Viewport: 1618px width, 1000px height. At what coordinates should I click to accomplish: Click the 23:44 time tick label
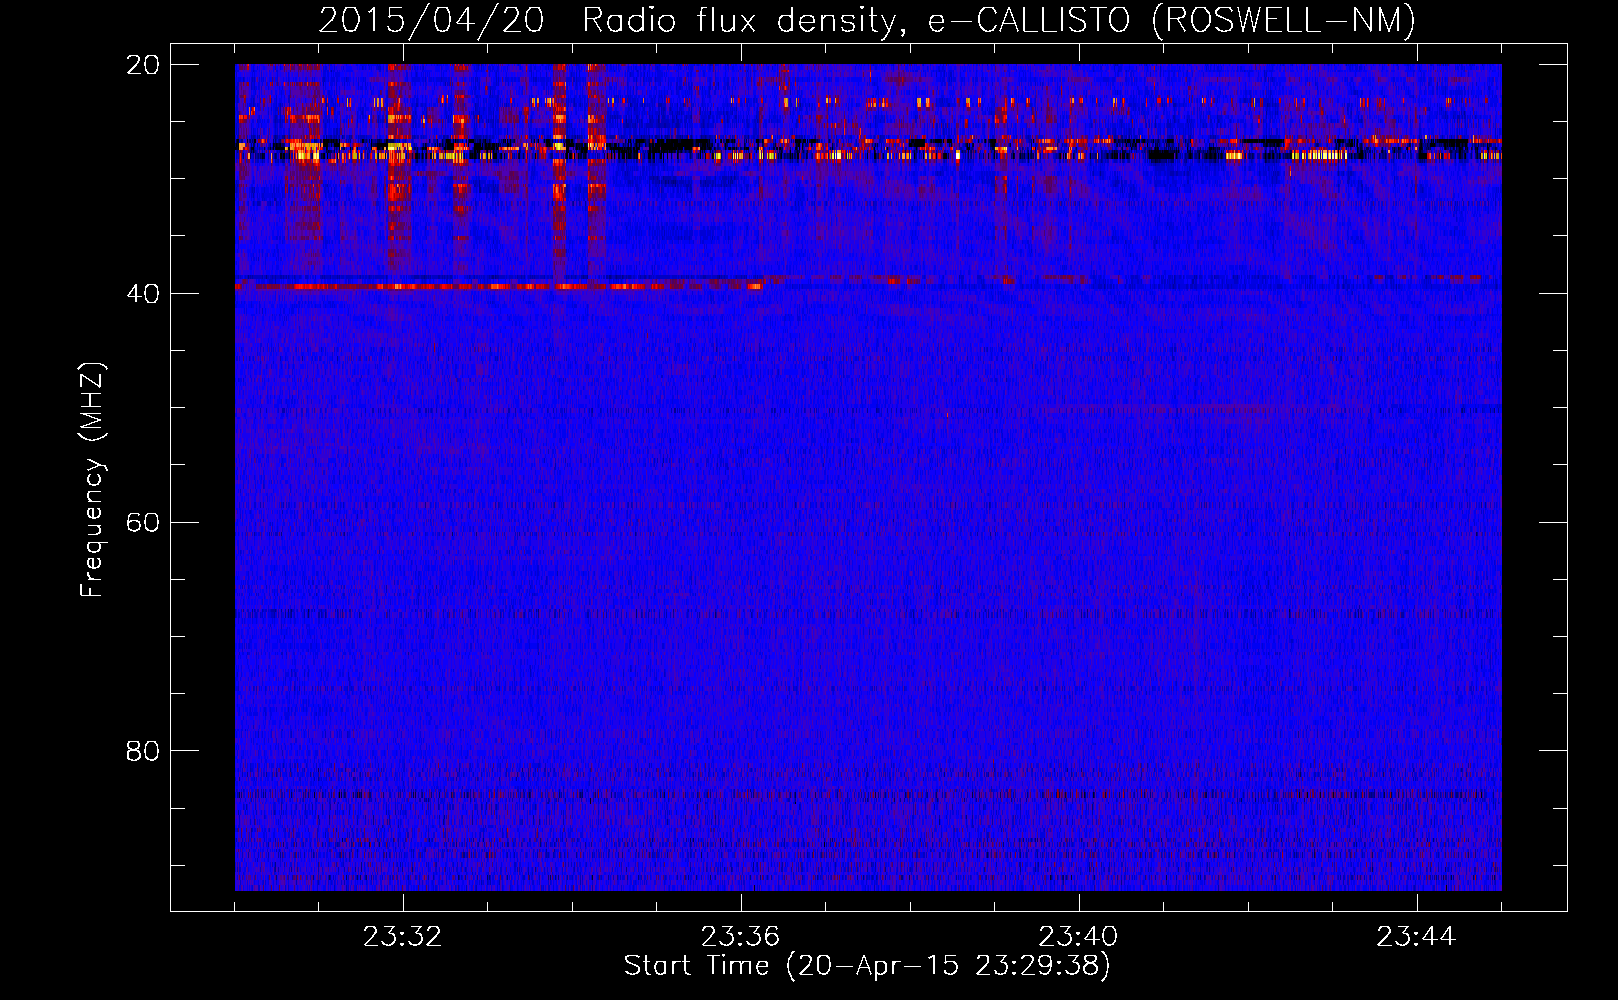coord(1416,937)
